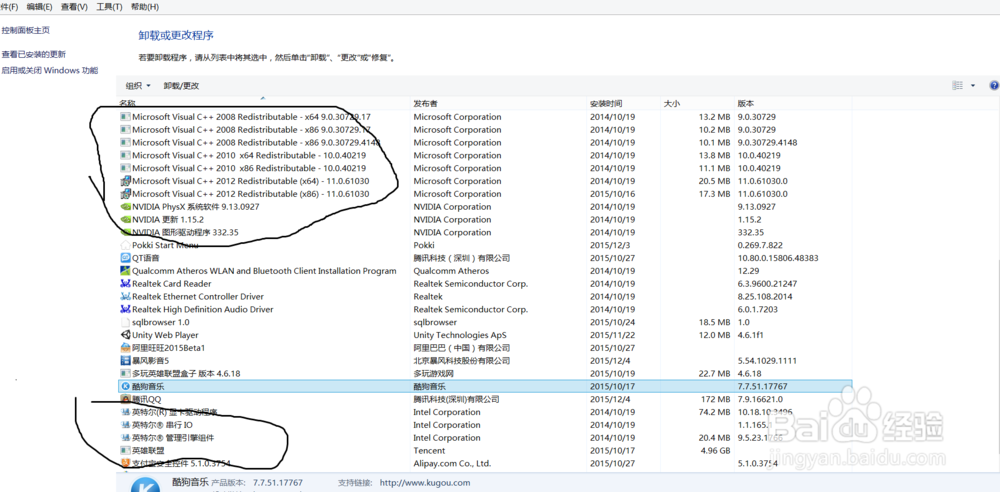Click the Realtek High Definition Audio Driver icon
Image resolution: width=1000 pixels, height=492 pixels.
tap(125, 309)
